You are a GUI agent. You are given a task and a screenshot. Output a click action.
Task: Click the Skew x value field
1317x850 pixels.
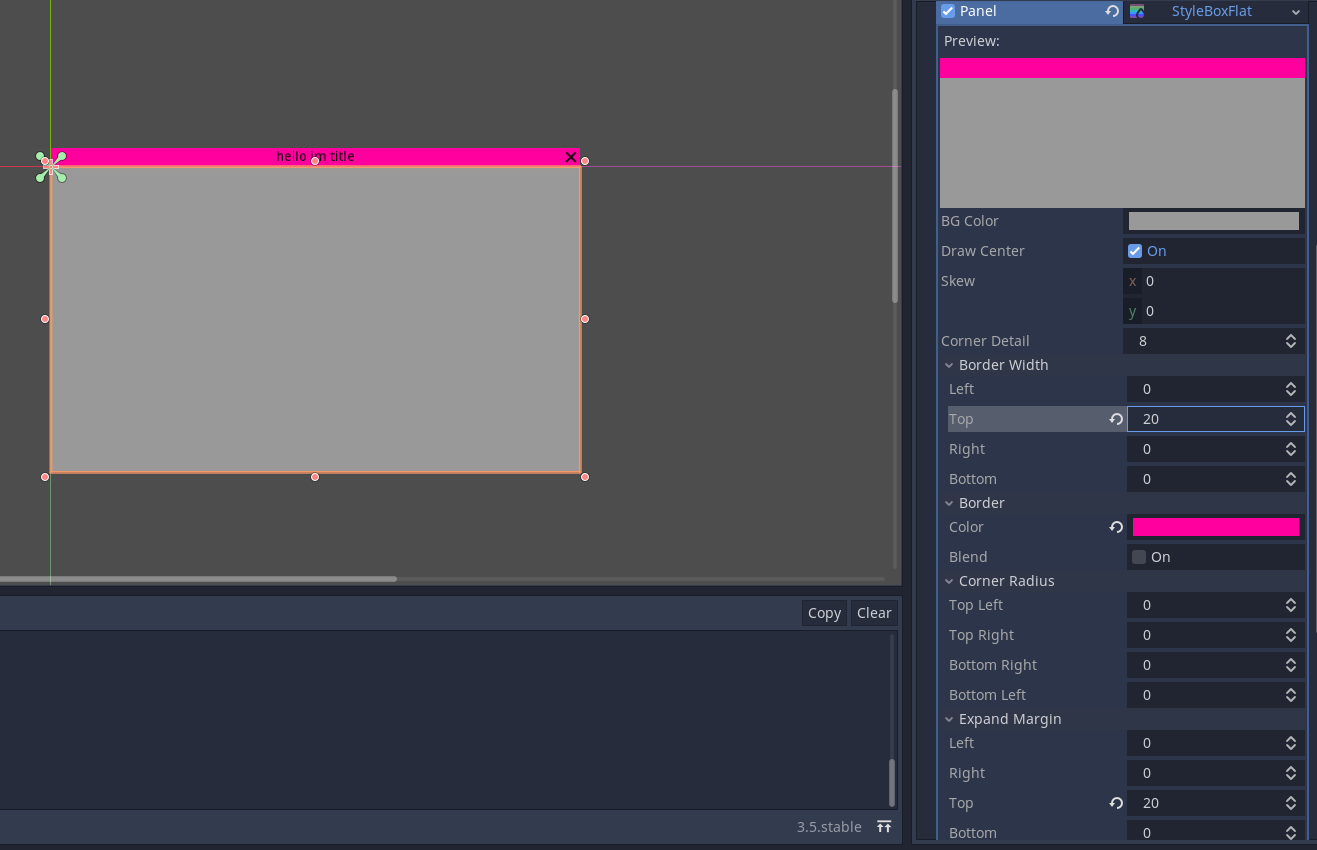(1220, 281)
